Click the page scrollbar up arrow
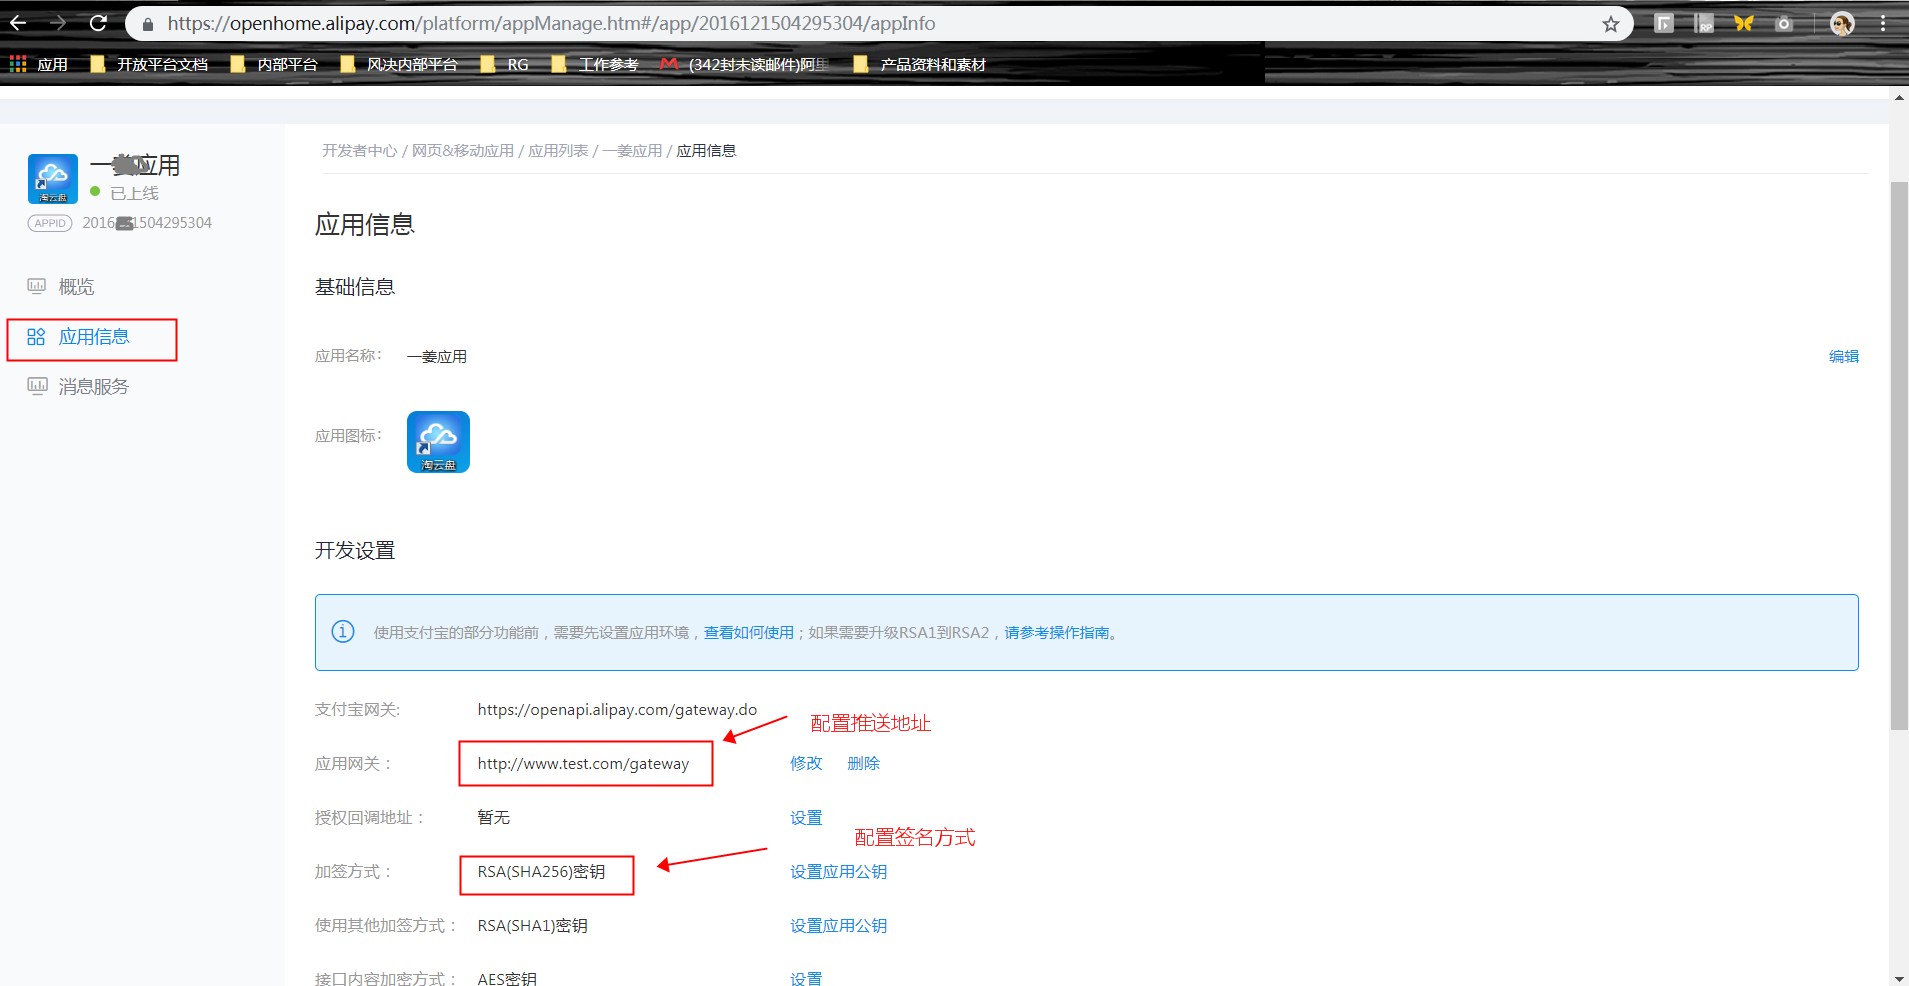Image resolution: width=1909 pixels, height=986 pixels. click(1899, 98)
